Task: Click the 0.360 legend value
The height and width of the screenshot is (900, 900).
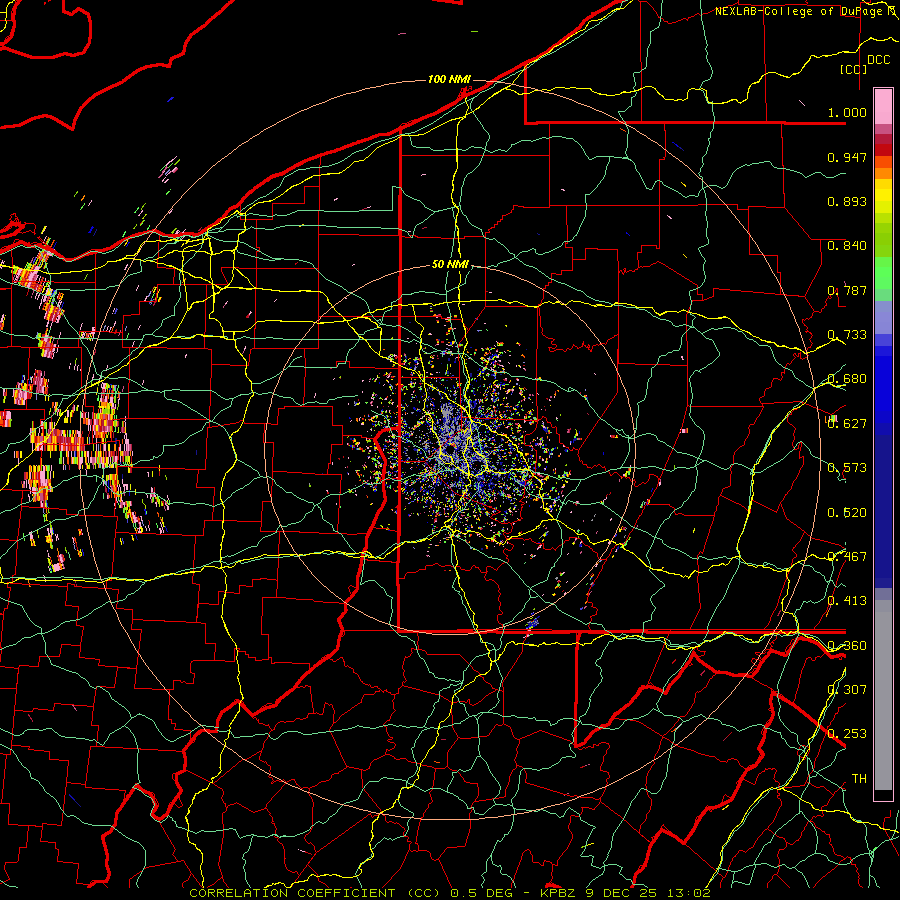Action: click(x=847, y=646)
